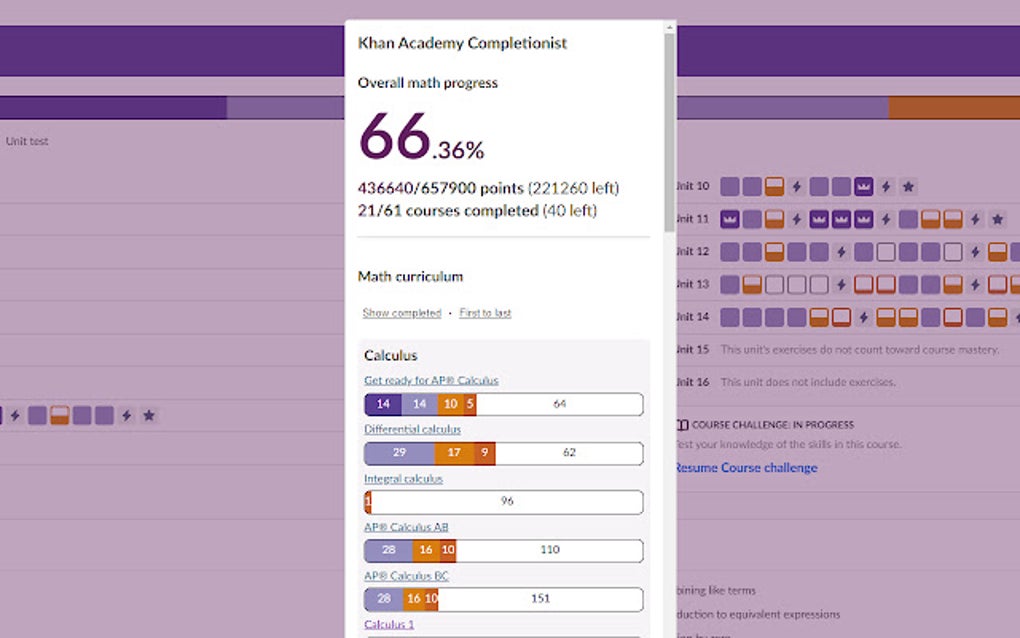Click an empty unstarted skill square in Unit 12
Screen dimensions: 1020x638
coord(888,250)
